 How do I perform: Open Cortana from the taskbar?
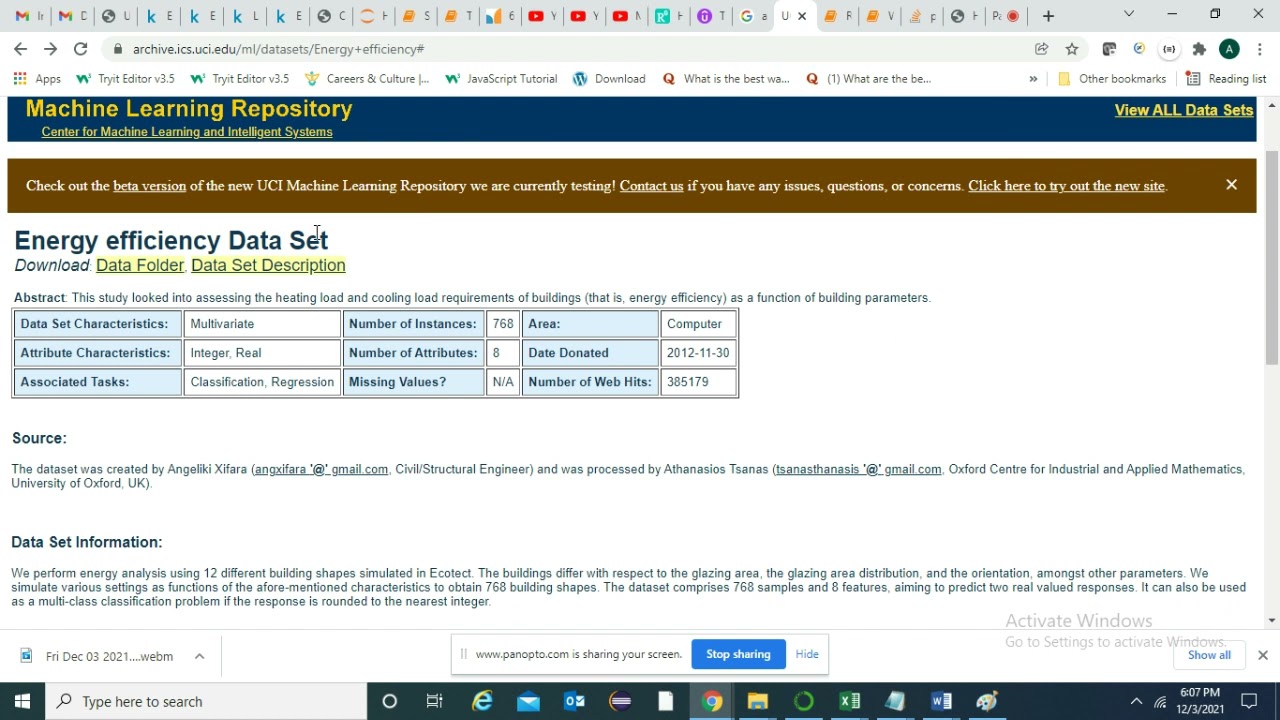tap(389, 701)
